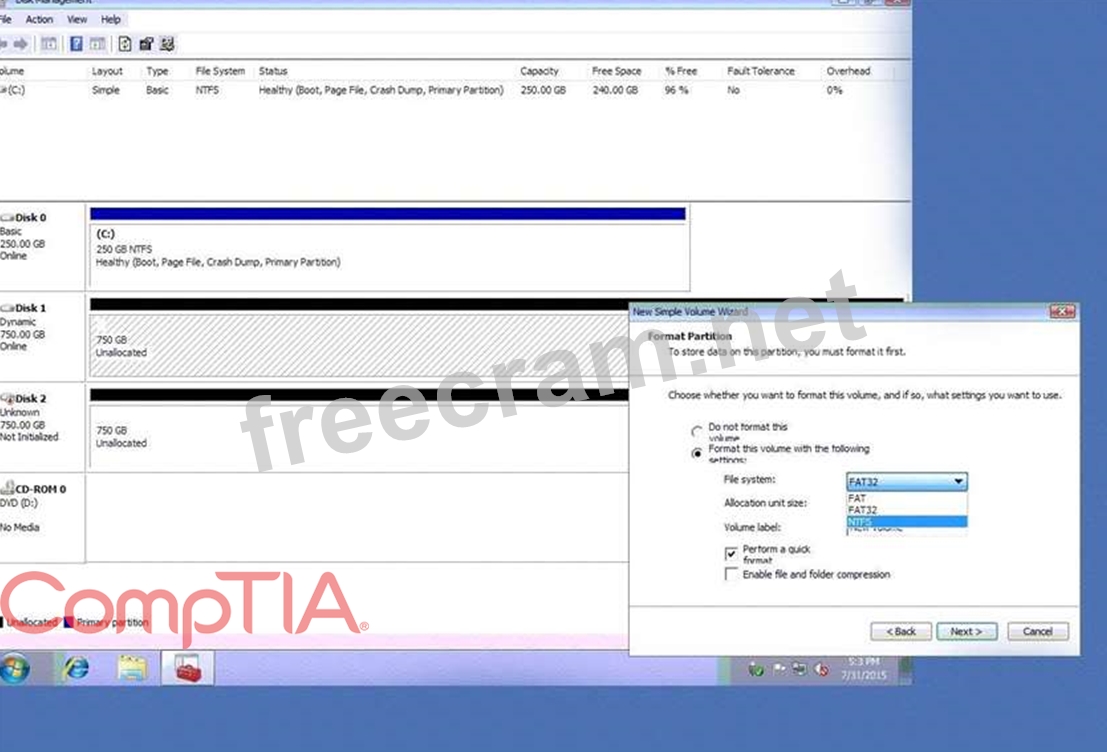Click the File System column header
The width and height of the screenshot is (1107, 752).
coord(220,71)
